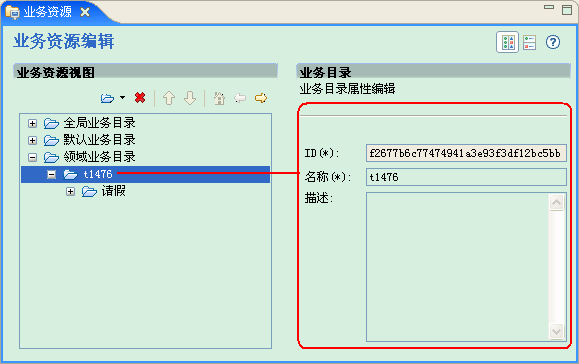
Task: Toggle the list layout view button
Action: coord(530,42)
